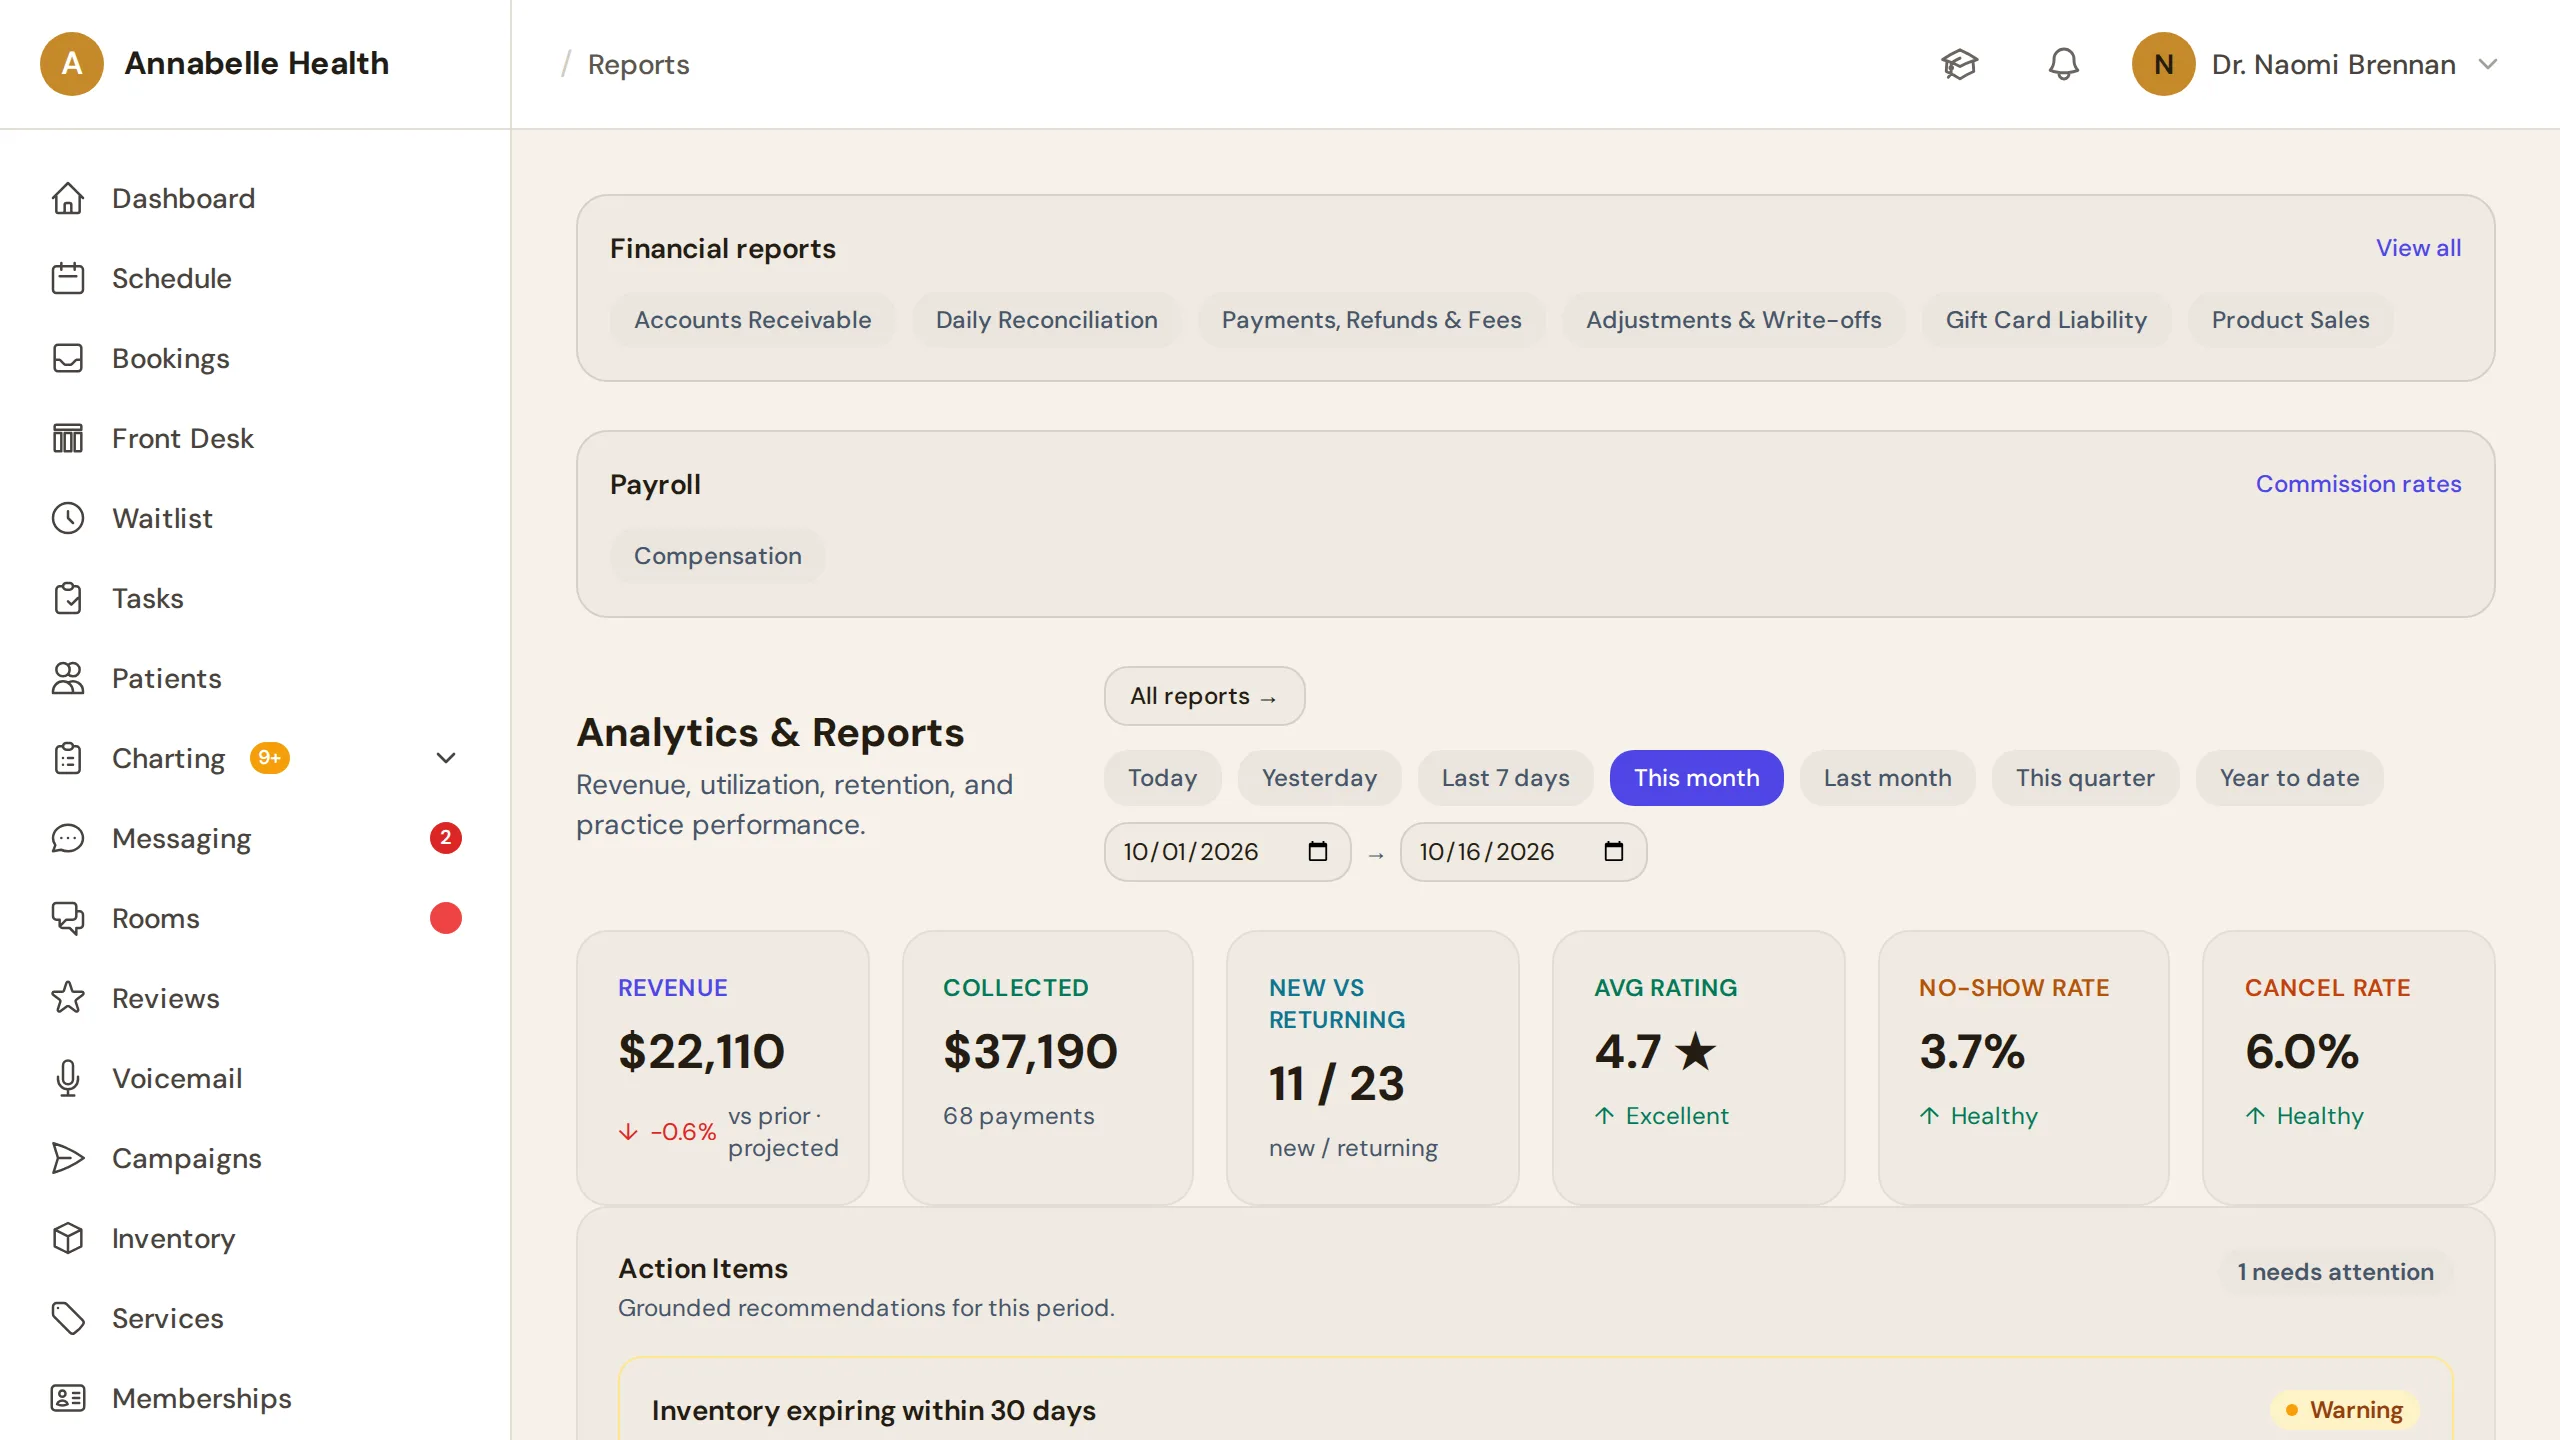The height and width of the screenshot is (1440, 2560).
Task: Click the Front Desk icon
Action: coord(68,438)
